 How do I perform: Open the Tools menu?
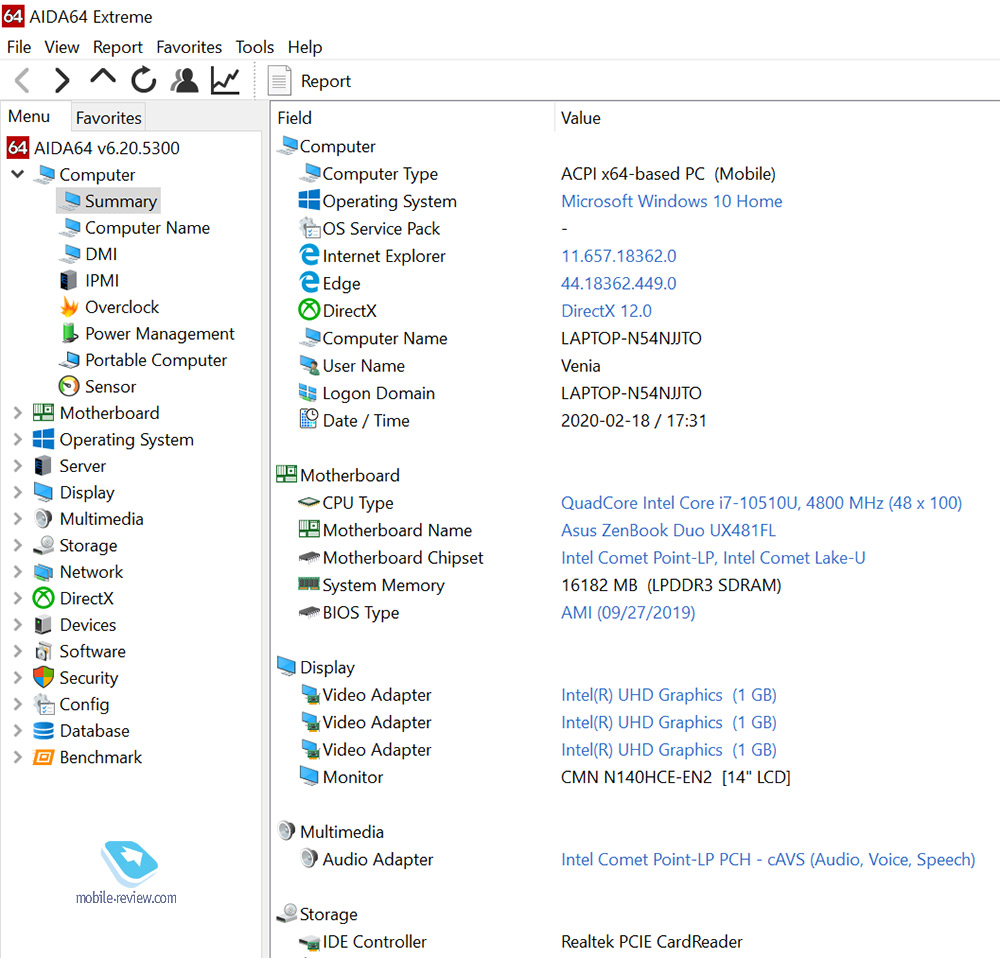254,47
